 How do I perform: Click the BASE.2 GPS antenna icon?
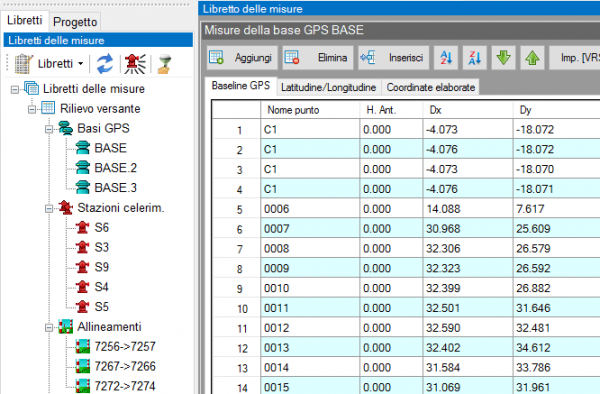point(83,168)
